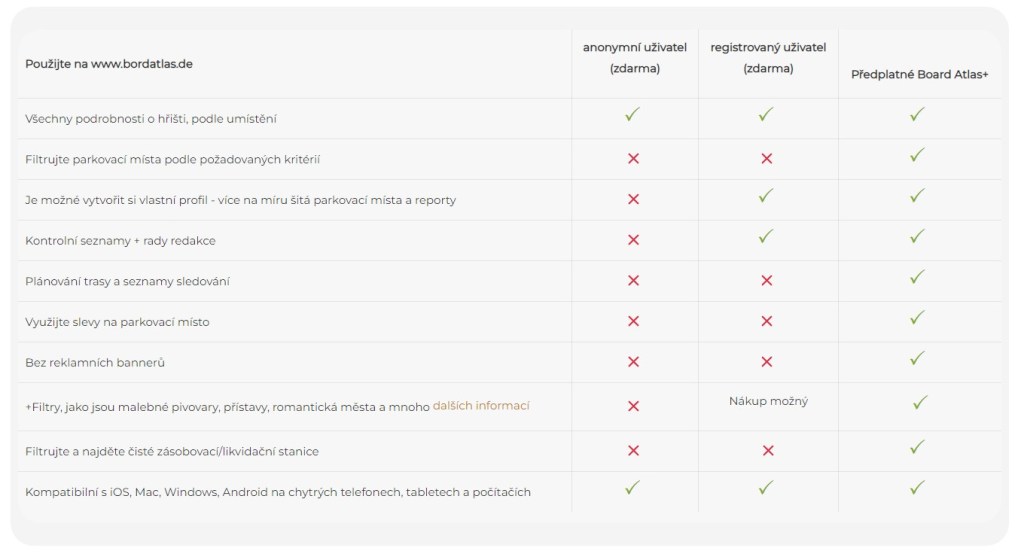Click green checkmark for anonymous user playground details
The height and width of the screenshot is (560, 1024).
click(632, 115)
